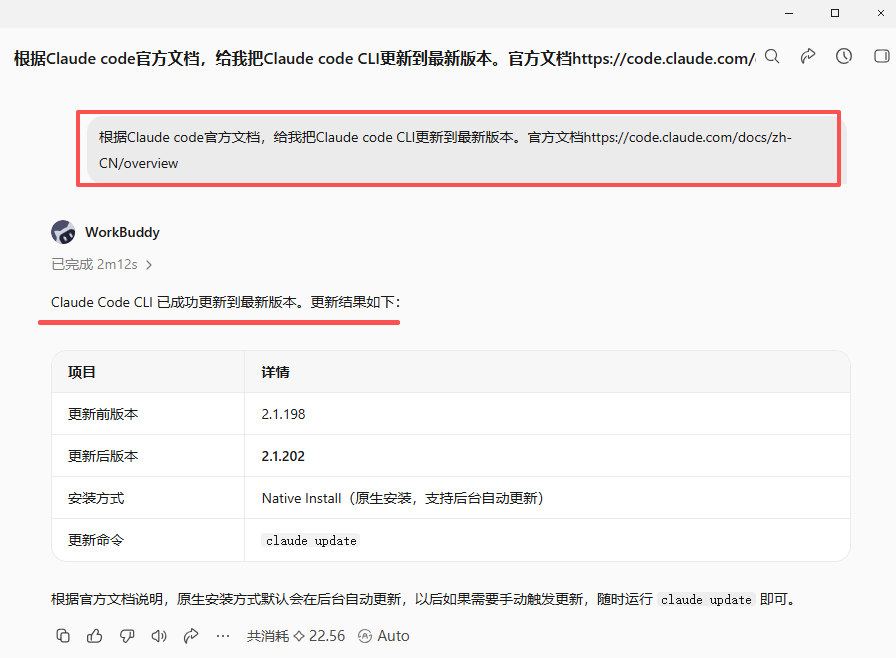Click the 更新命令 row label
The image size is (896, 658).
tap(96, 540)
